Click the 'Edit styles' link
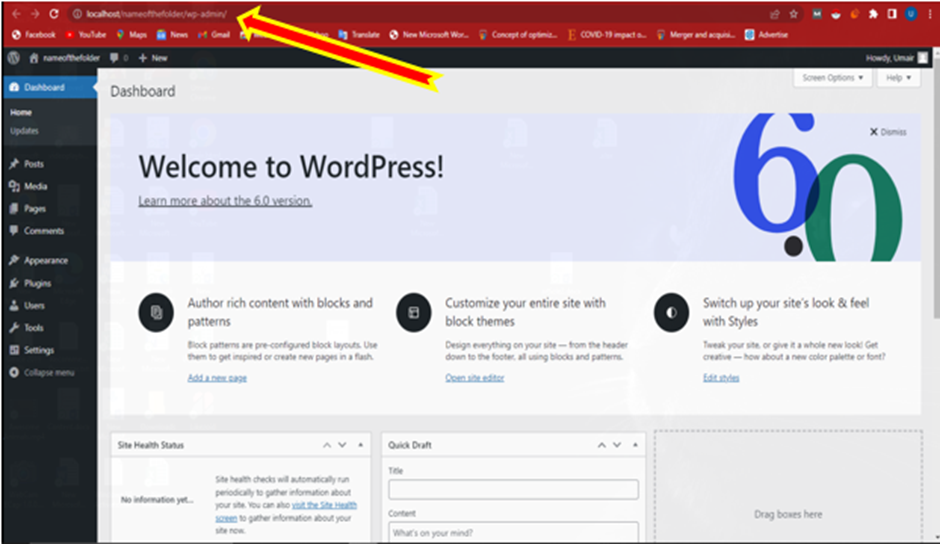 pyautogui.click(x=721, y=377)
